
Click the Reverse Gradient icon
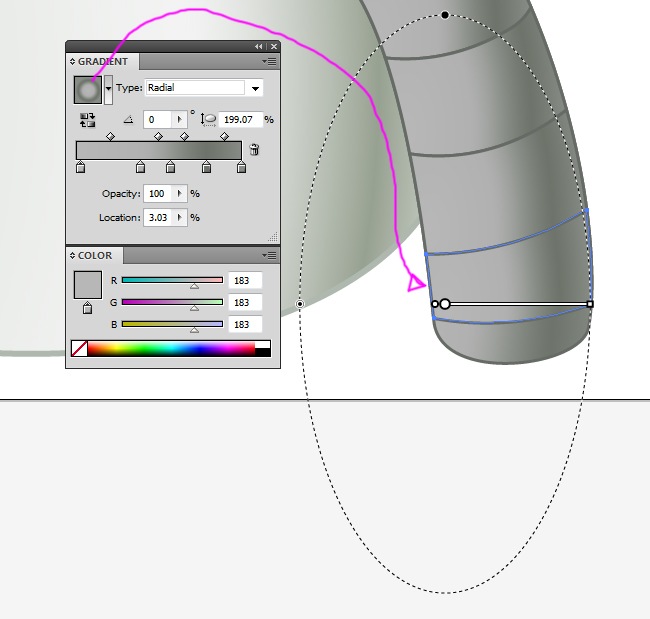pyautogui.click(x=87, y=120)
